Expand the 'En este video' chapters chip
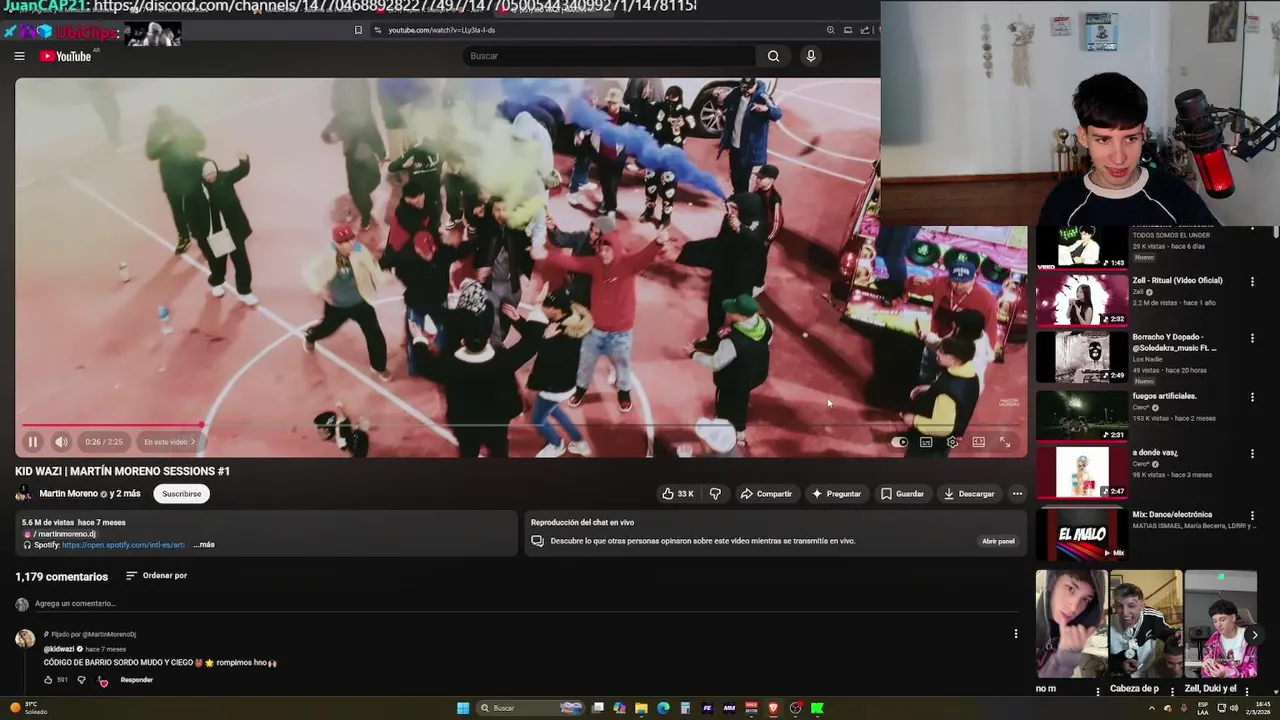Image resolution: width=1280 pixels, height=720 pixels. [x=169, y=442]
